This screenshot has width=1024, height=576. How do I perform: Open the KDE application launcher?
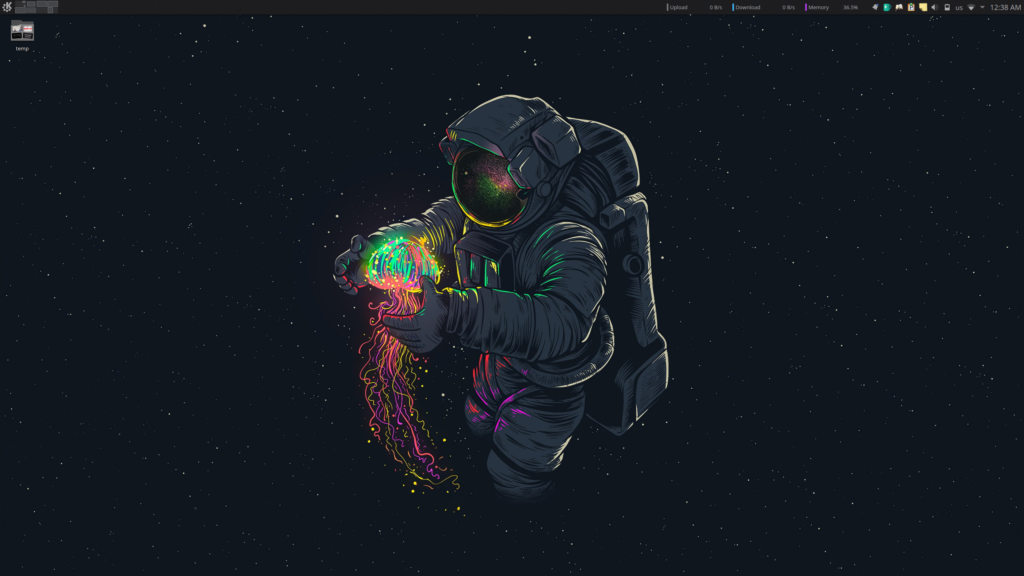[7, 7]
